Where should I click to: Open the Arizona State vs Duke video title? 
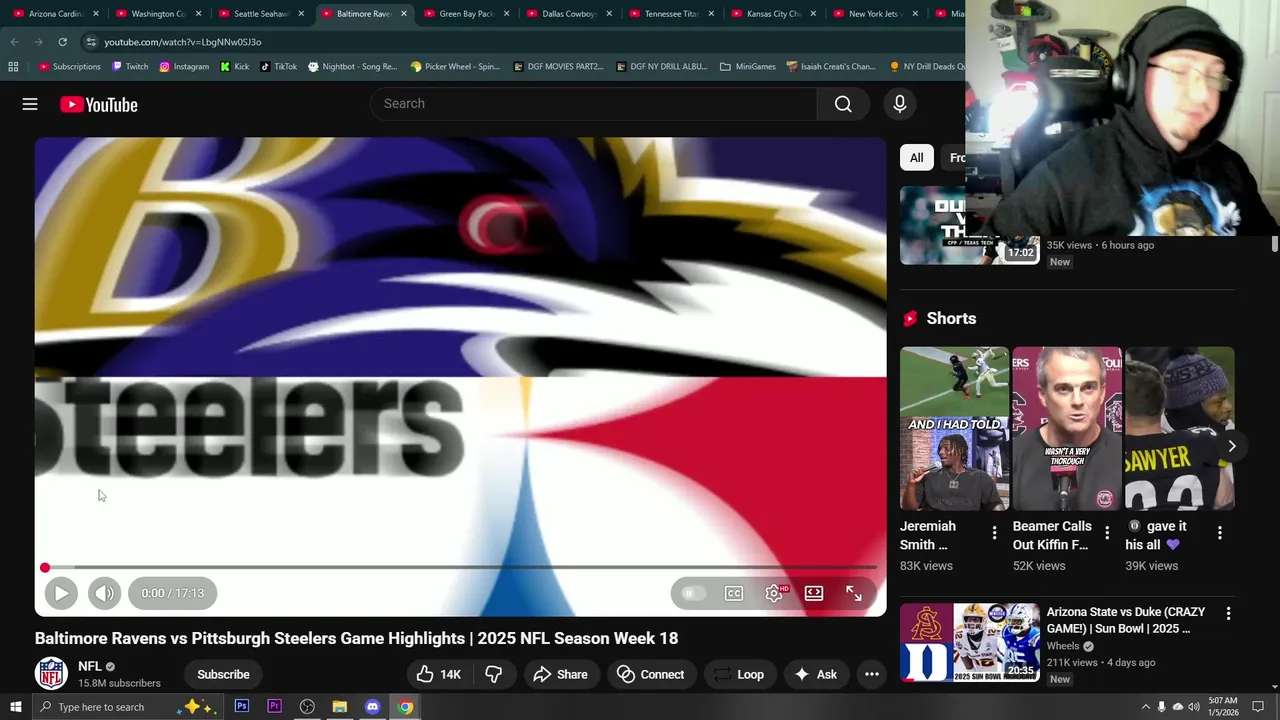click(1126, 620)
